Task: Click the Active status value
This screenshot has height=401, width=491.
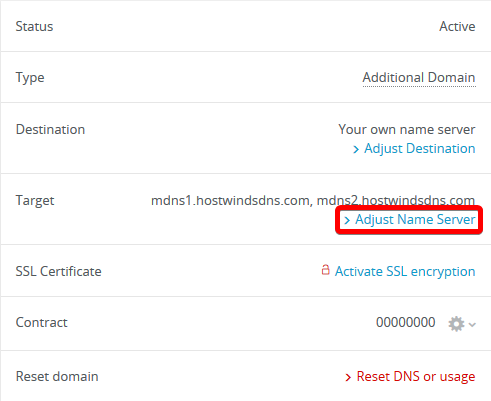Action: click(x=457, y=26)
